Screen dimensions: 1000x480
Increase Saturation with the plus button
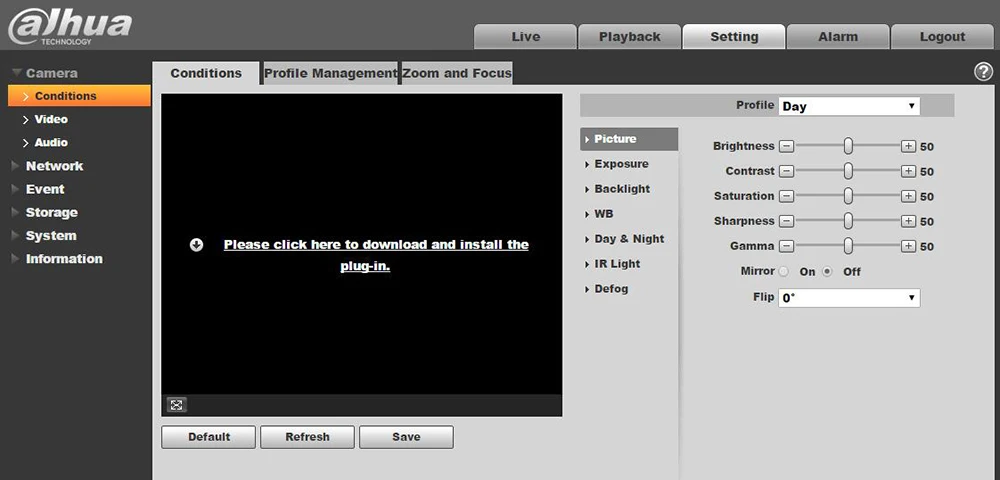[908, 196]
